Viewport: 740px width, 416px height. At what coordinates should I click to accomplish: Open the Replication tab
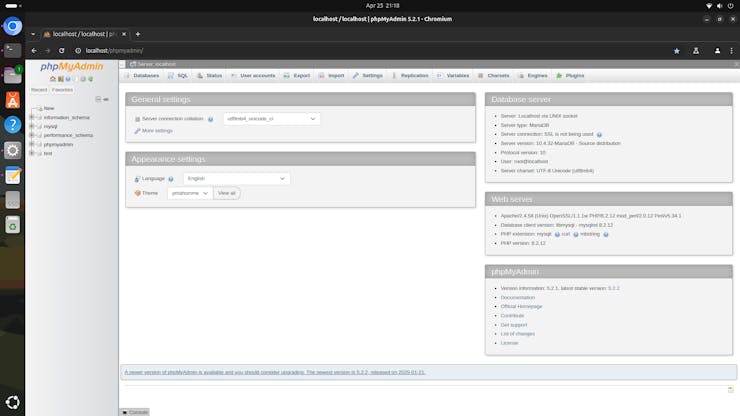(x=410, y=76)
